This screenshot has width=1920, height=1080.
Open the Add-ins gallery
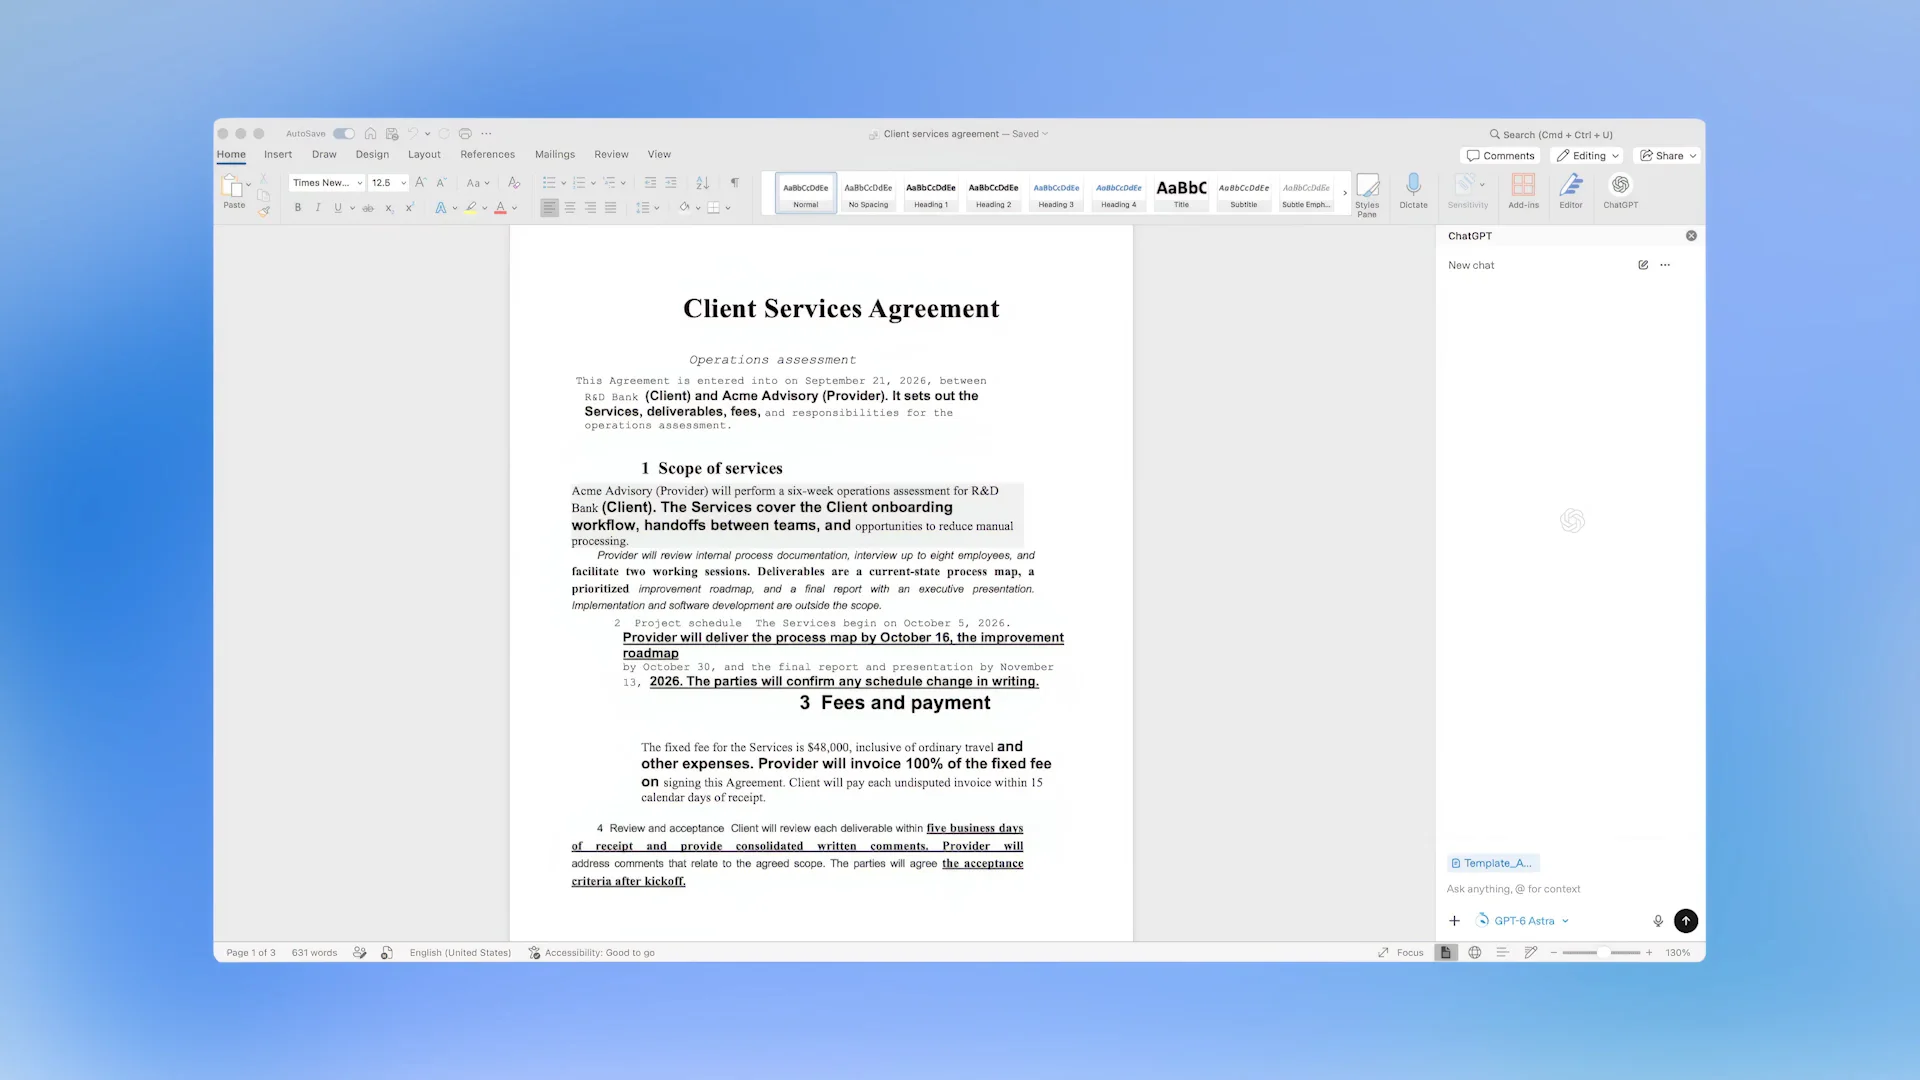coord(1523,191)
